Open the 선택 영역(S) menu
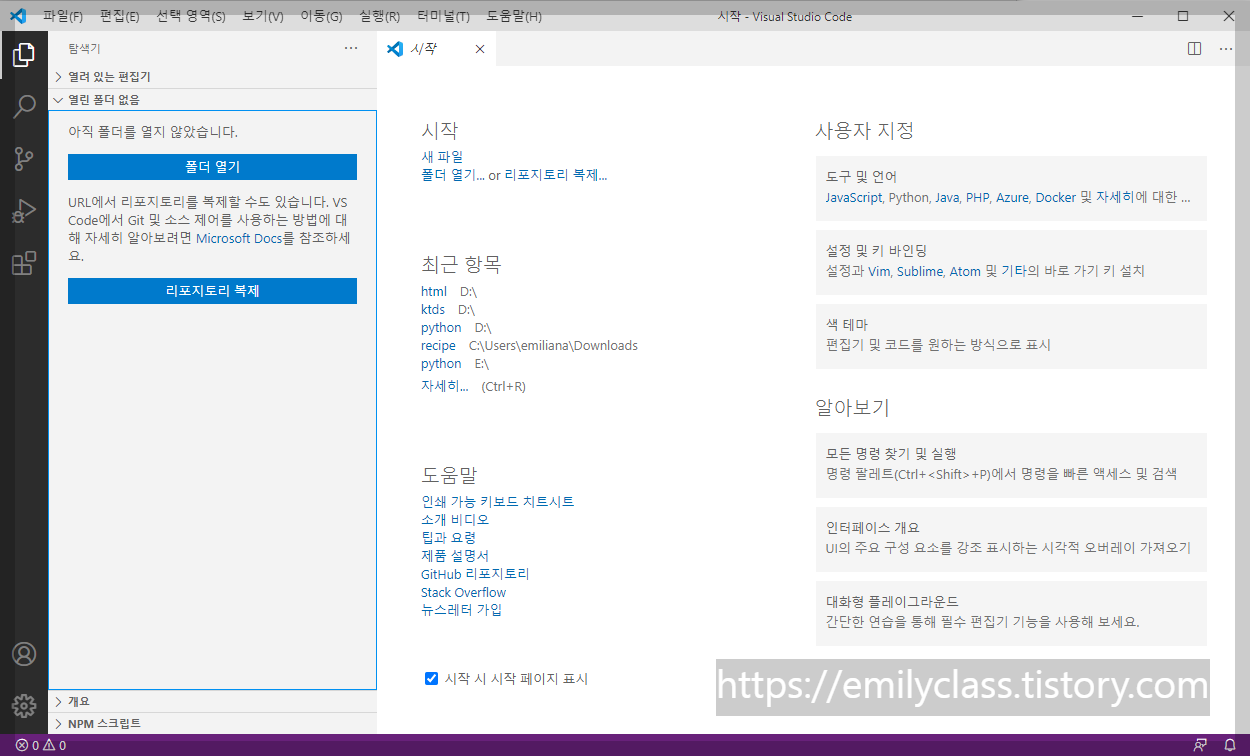 pos(191,17)
